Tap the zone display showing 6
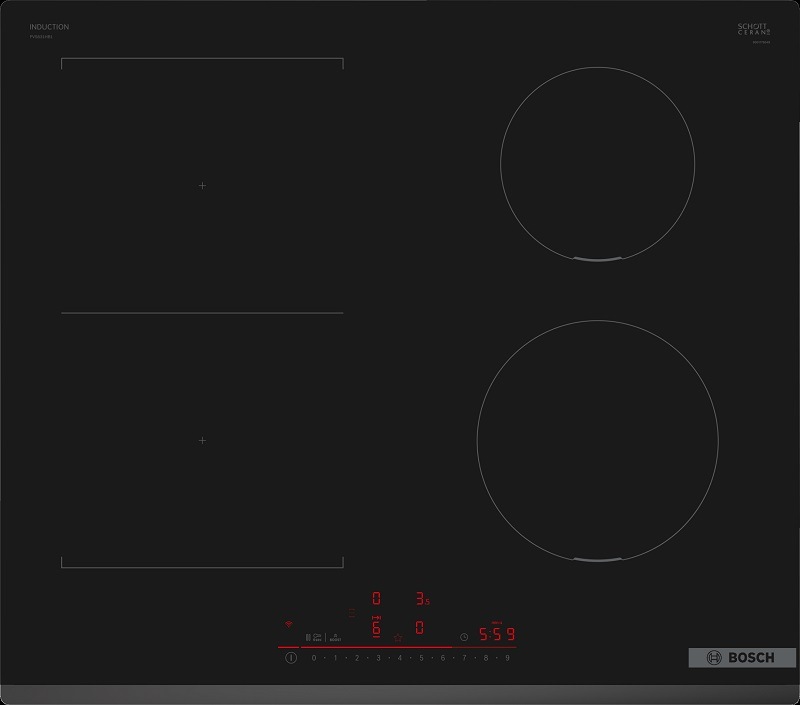The height and width of the screenshot is (705, 800). [376, 629]
